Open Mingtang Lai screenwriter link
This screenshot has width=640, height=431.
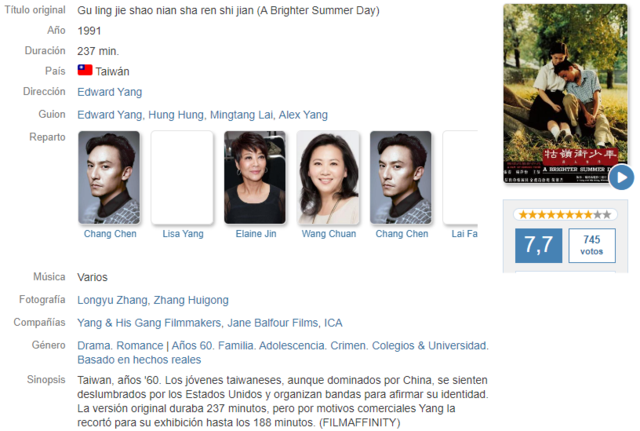click(x=241, y=115)
